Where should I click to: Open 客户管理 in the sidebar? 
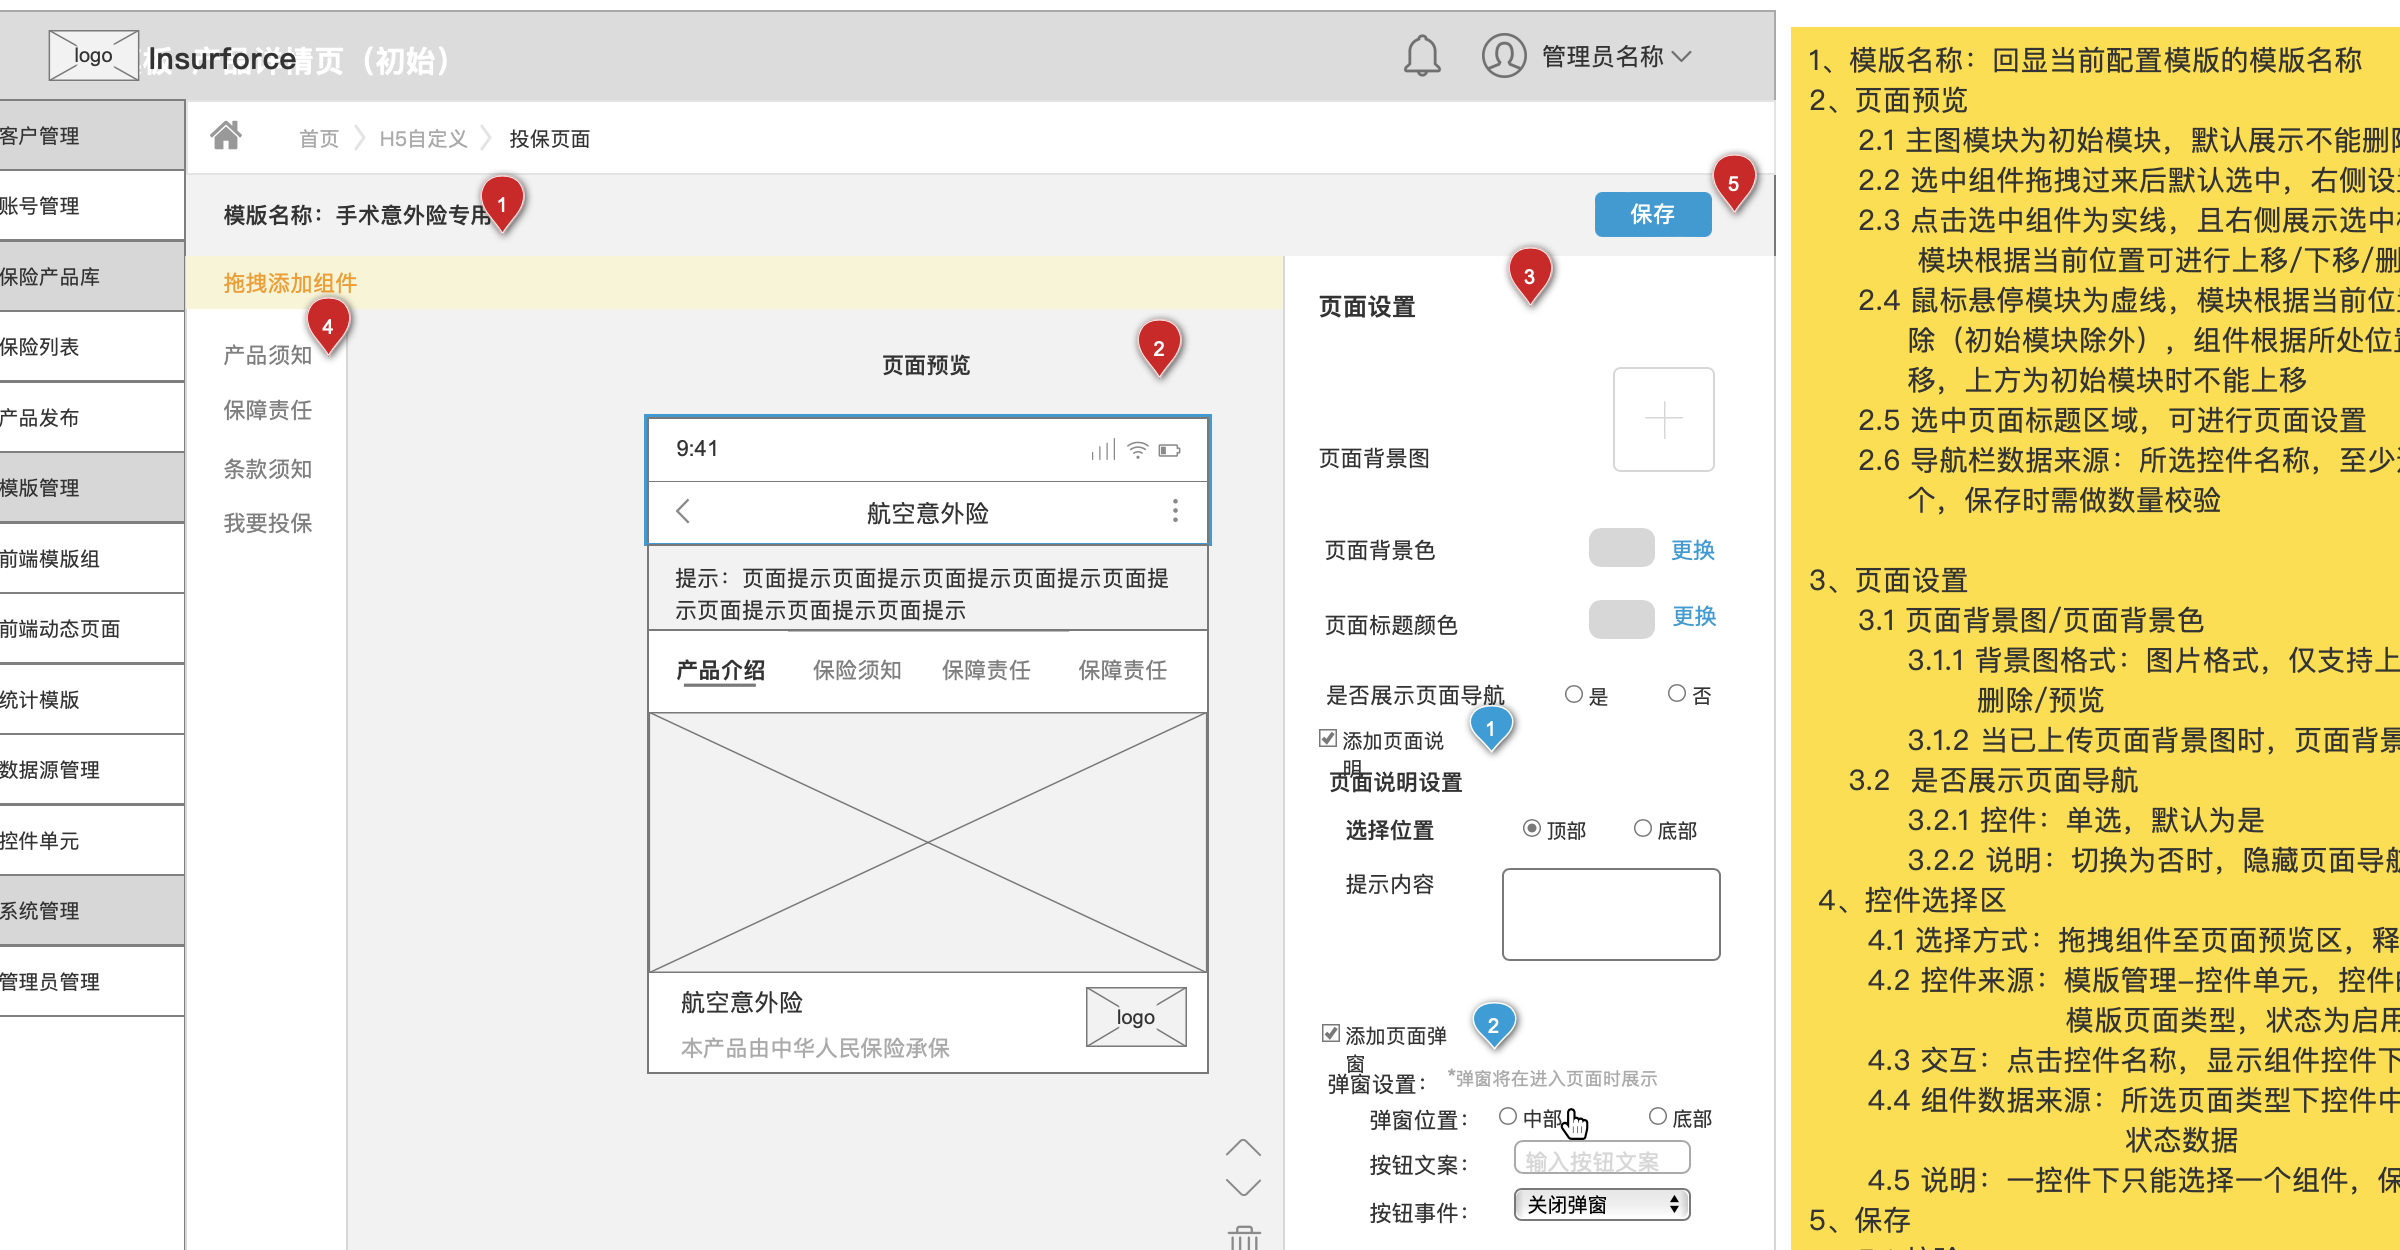92,135
